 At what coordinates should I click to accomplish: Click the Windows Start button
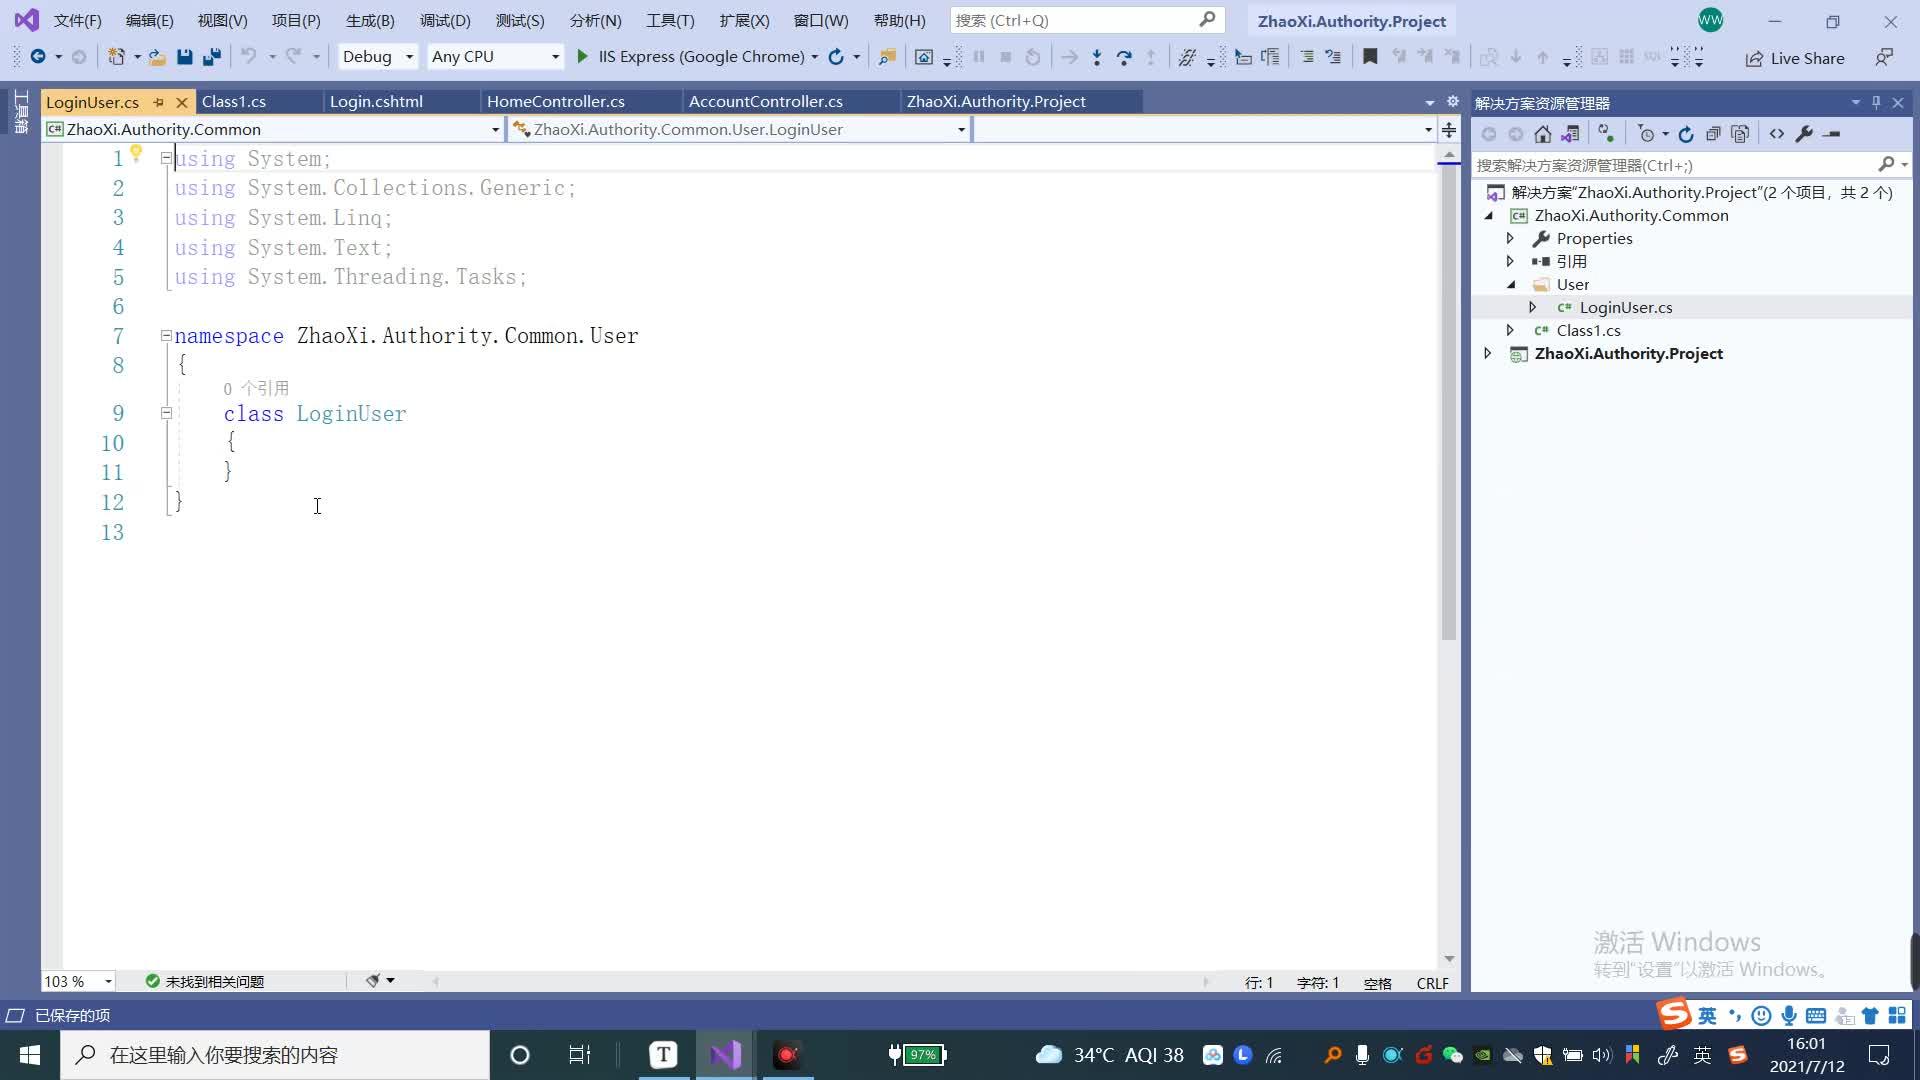pyautogui.click(x=30, y=1055)
